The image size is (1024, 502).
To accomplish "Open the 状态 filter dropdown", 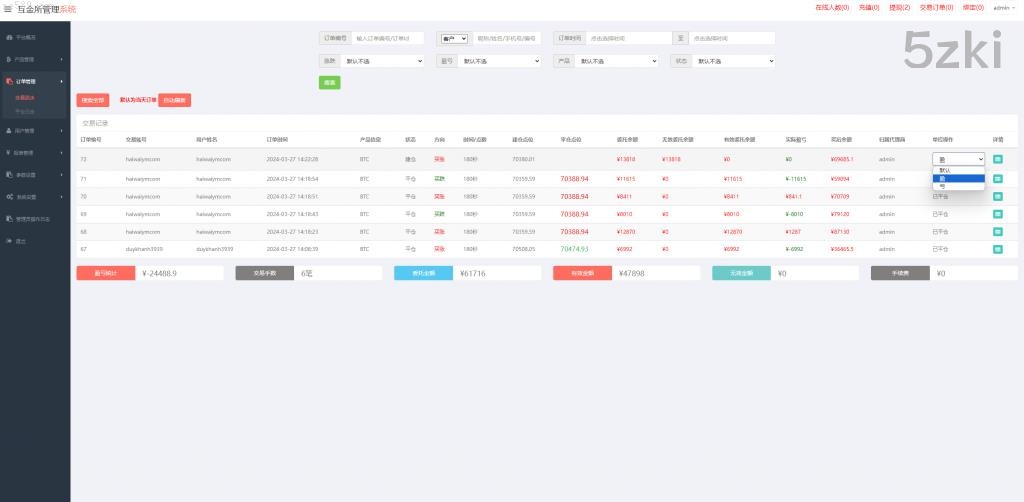I will point(735,61).
